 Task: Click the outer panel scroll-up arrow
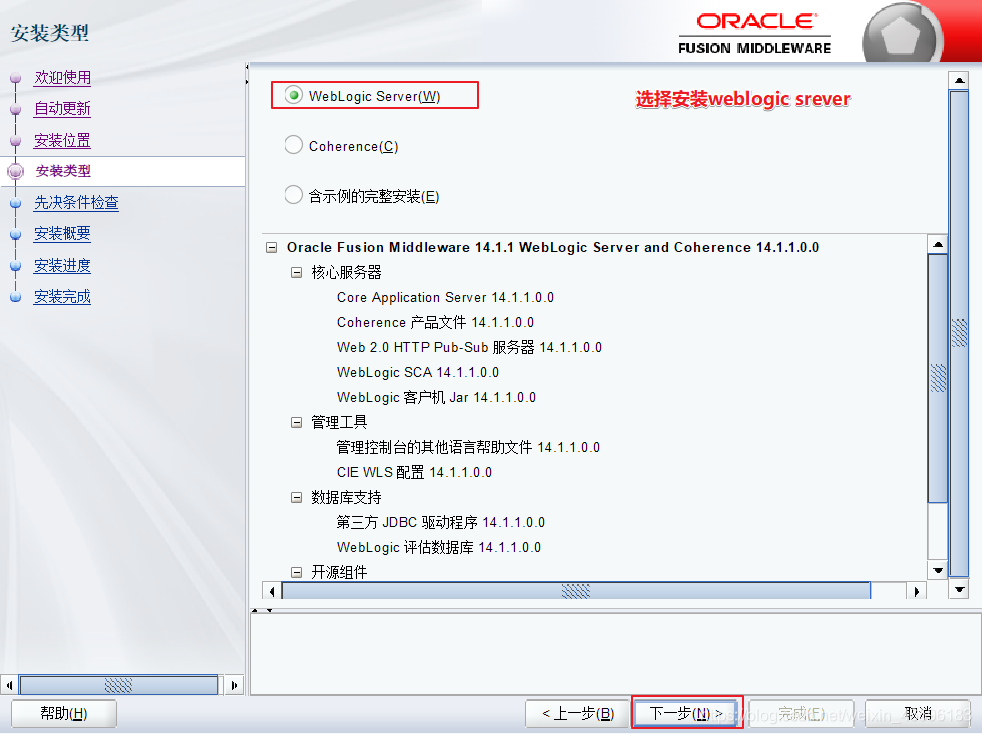click(959, 80)
